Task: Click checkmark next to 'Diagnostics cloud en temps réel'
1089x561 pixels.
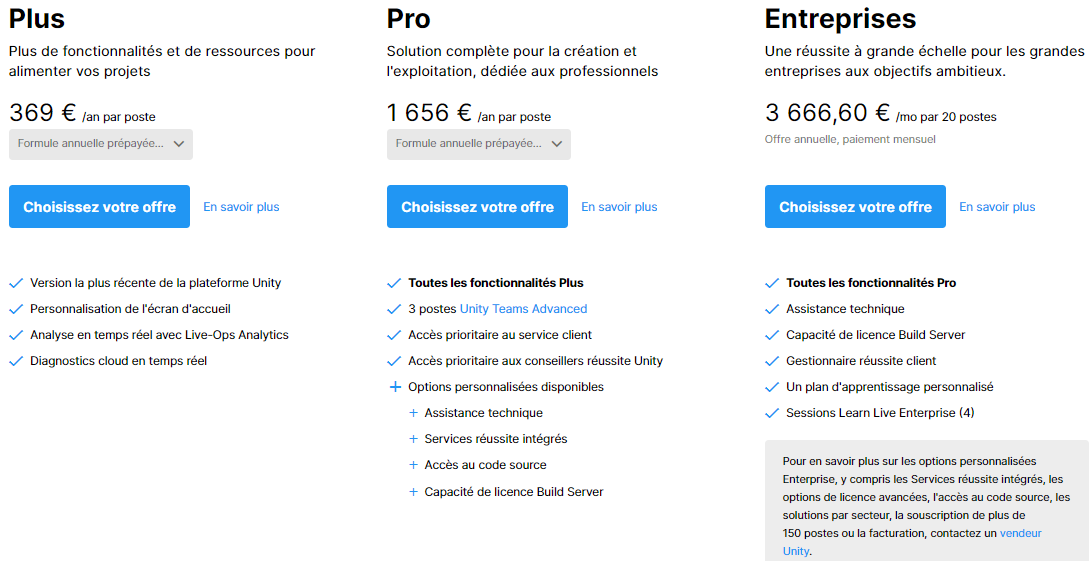Action: point(15,361)
